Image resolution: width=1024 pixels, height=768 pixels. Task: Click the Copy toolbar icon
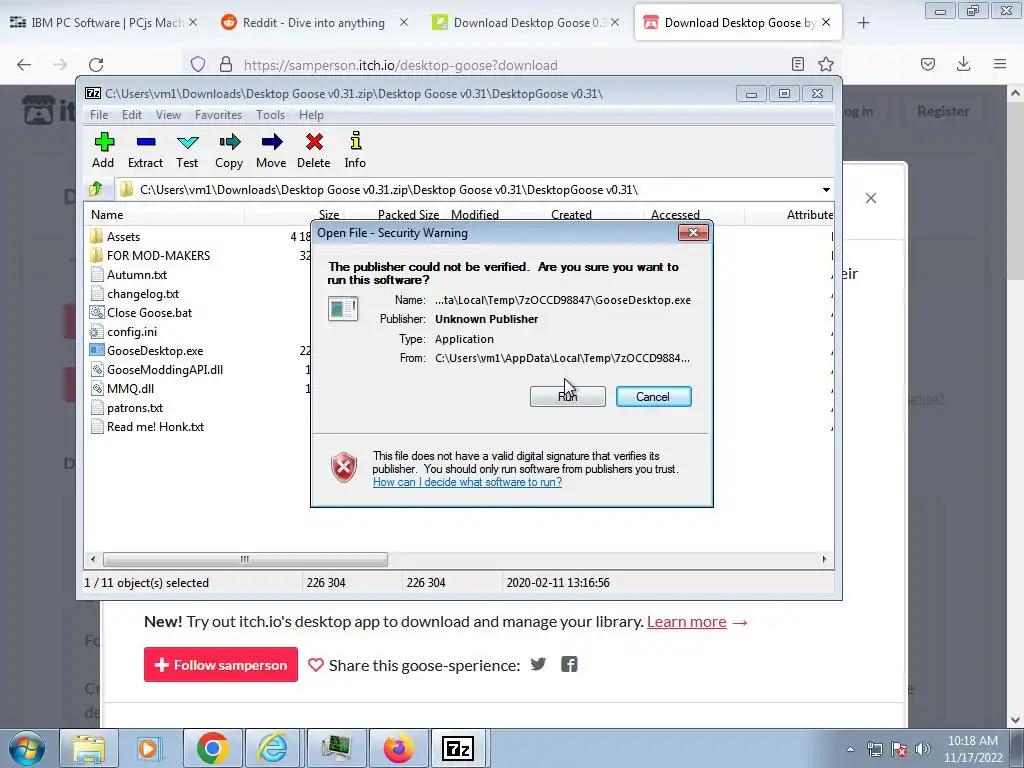229,150
